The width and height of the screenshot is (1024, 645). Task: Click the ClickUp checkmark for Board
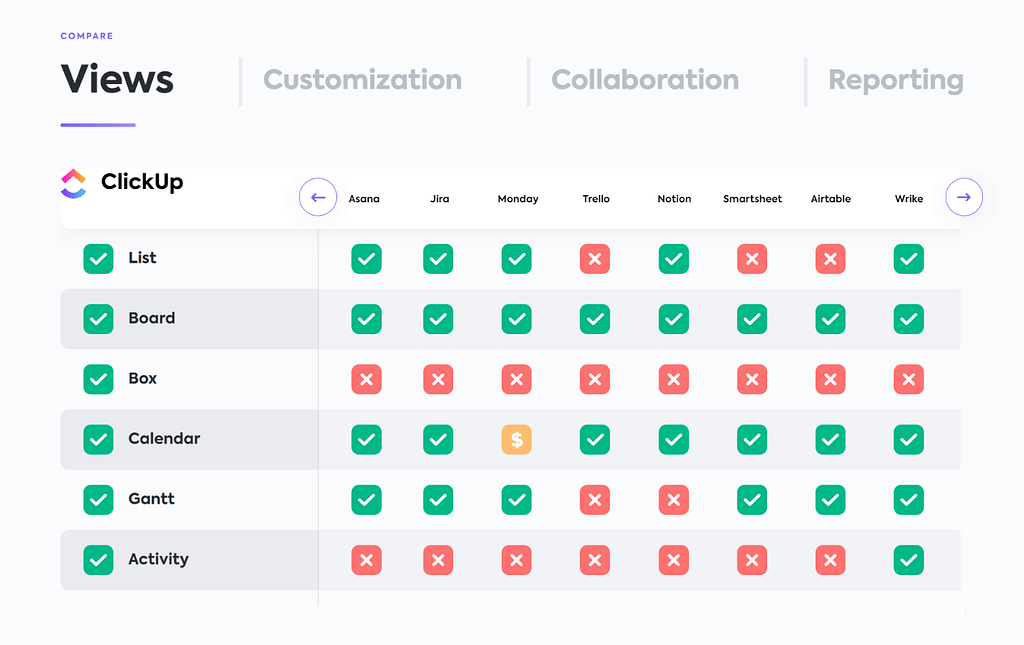(99, 319)
